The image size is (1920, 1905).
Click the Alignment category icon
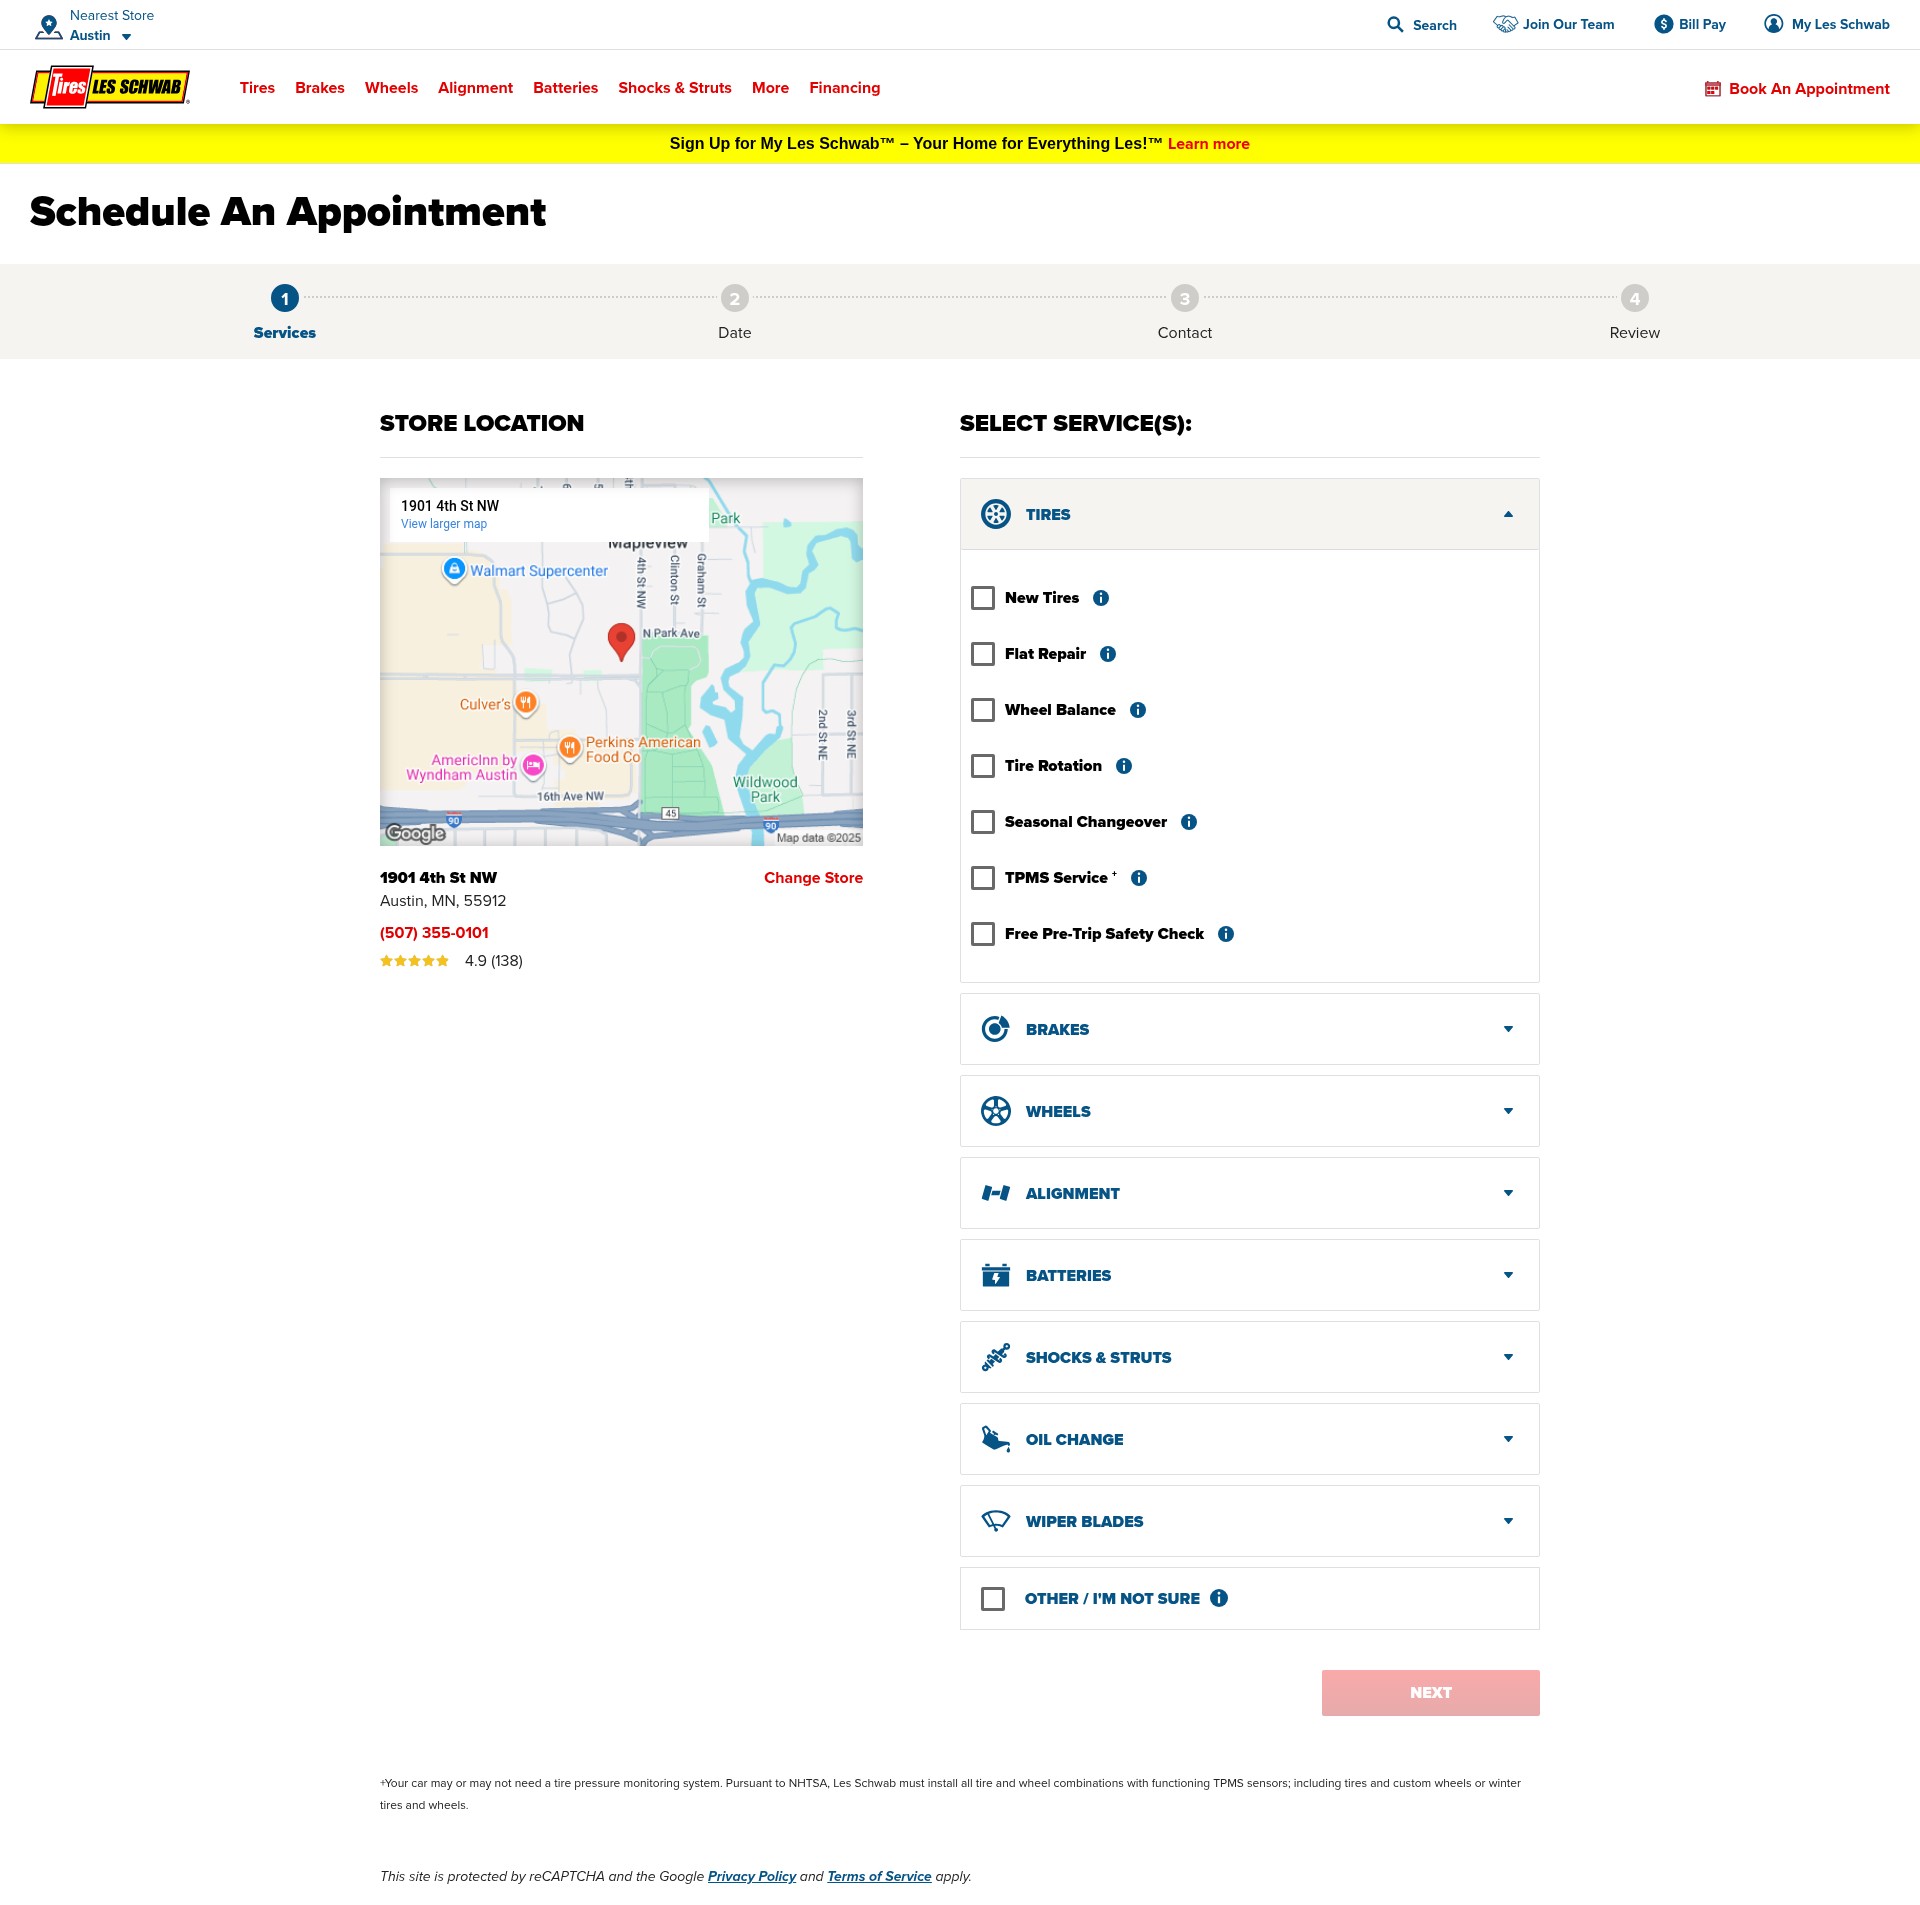[996, 1193]
